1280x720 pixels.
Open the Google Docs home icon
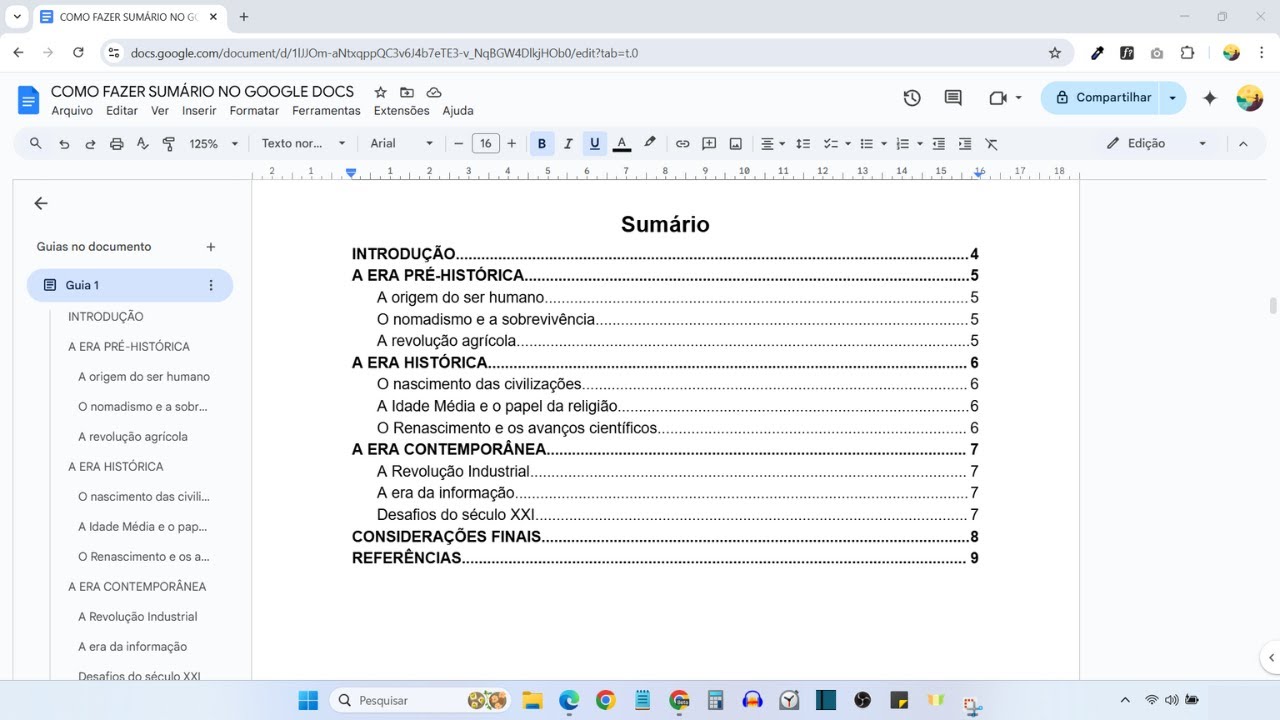pos(28,100)
